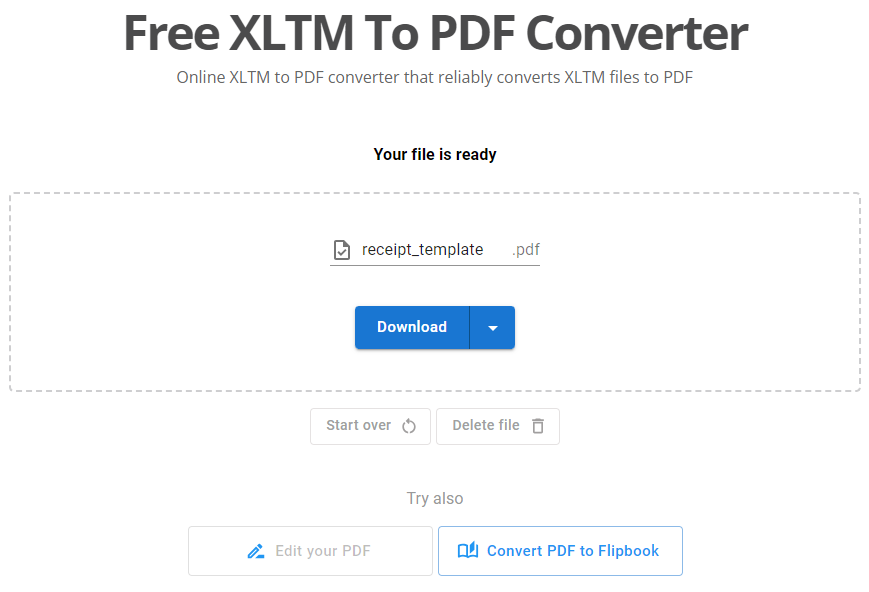Click the 'Online XLTM to PDF converter' subtitle
Image resolution: width=869 pixels, height=592 pixels.
click(x=288, y=77)
